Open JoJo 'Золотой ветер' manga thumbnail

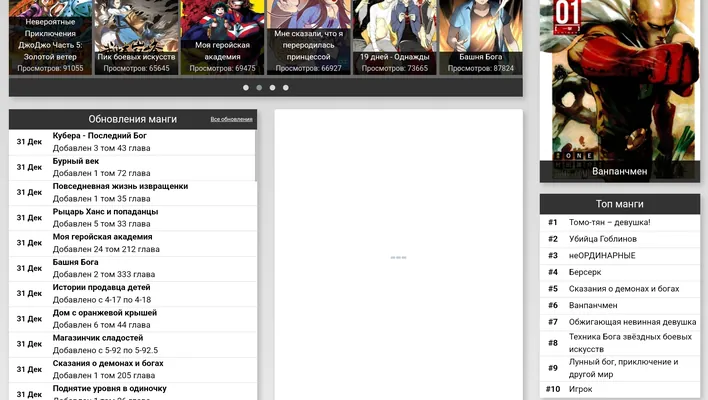coord(50,37)
